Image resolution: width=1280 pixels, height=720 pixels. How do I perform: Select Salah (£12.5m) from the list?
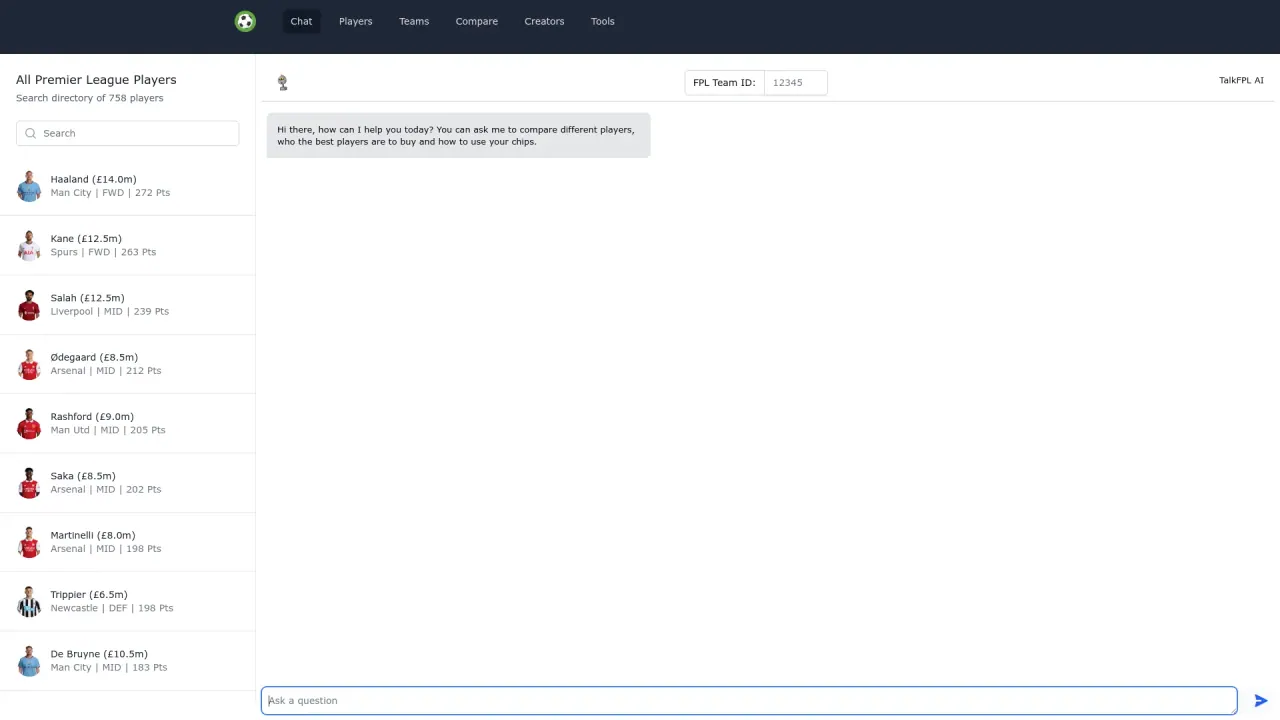point(128,305)
